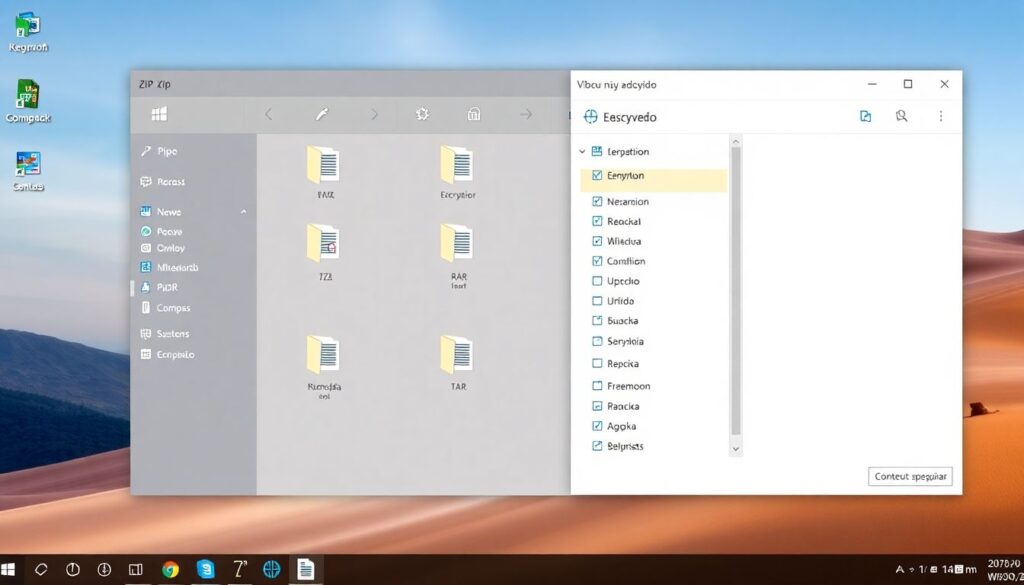Collapse the Newe section in sidebar

click(243, 212)
